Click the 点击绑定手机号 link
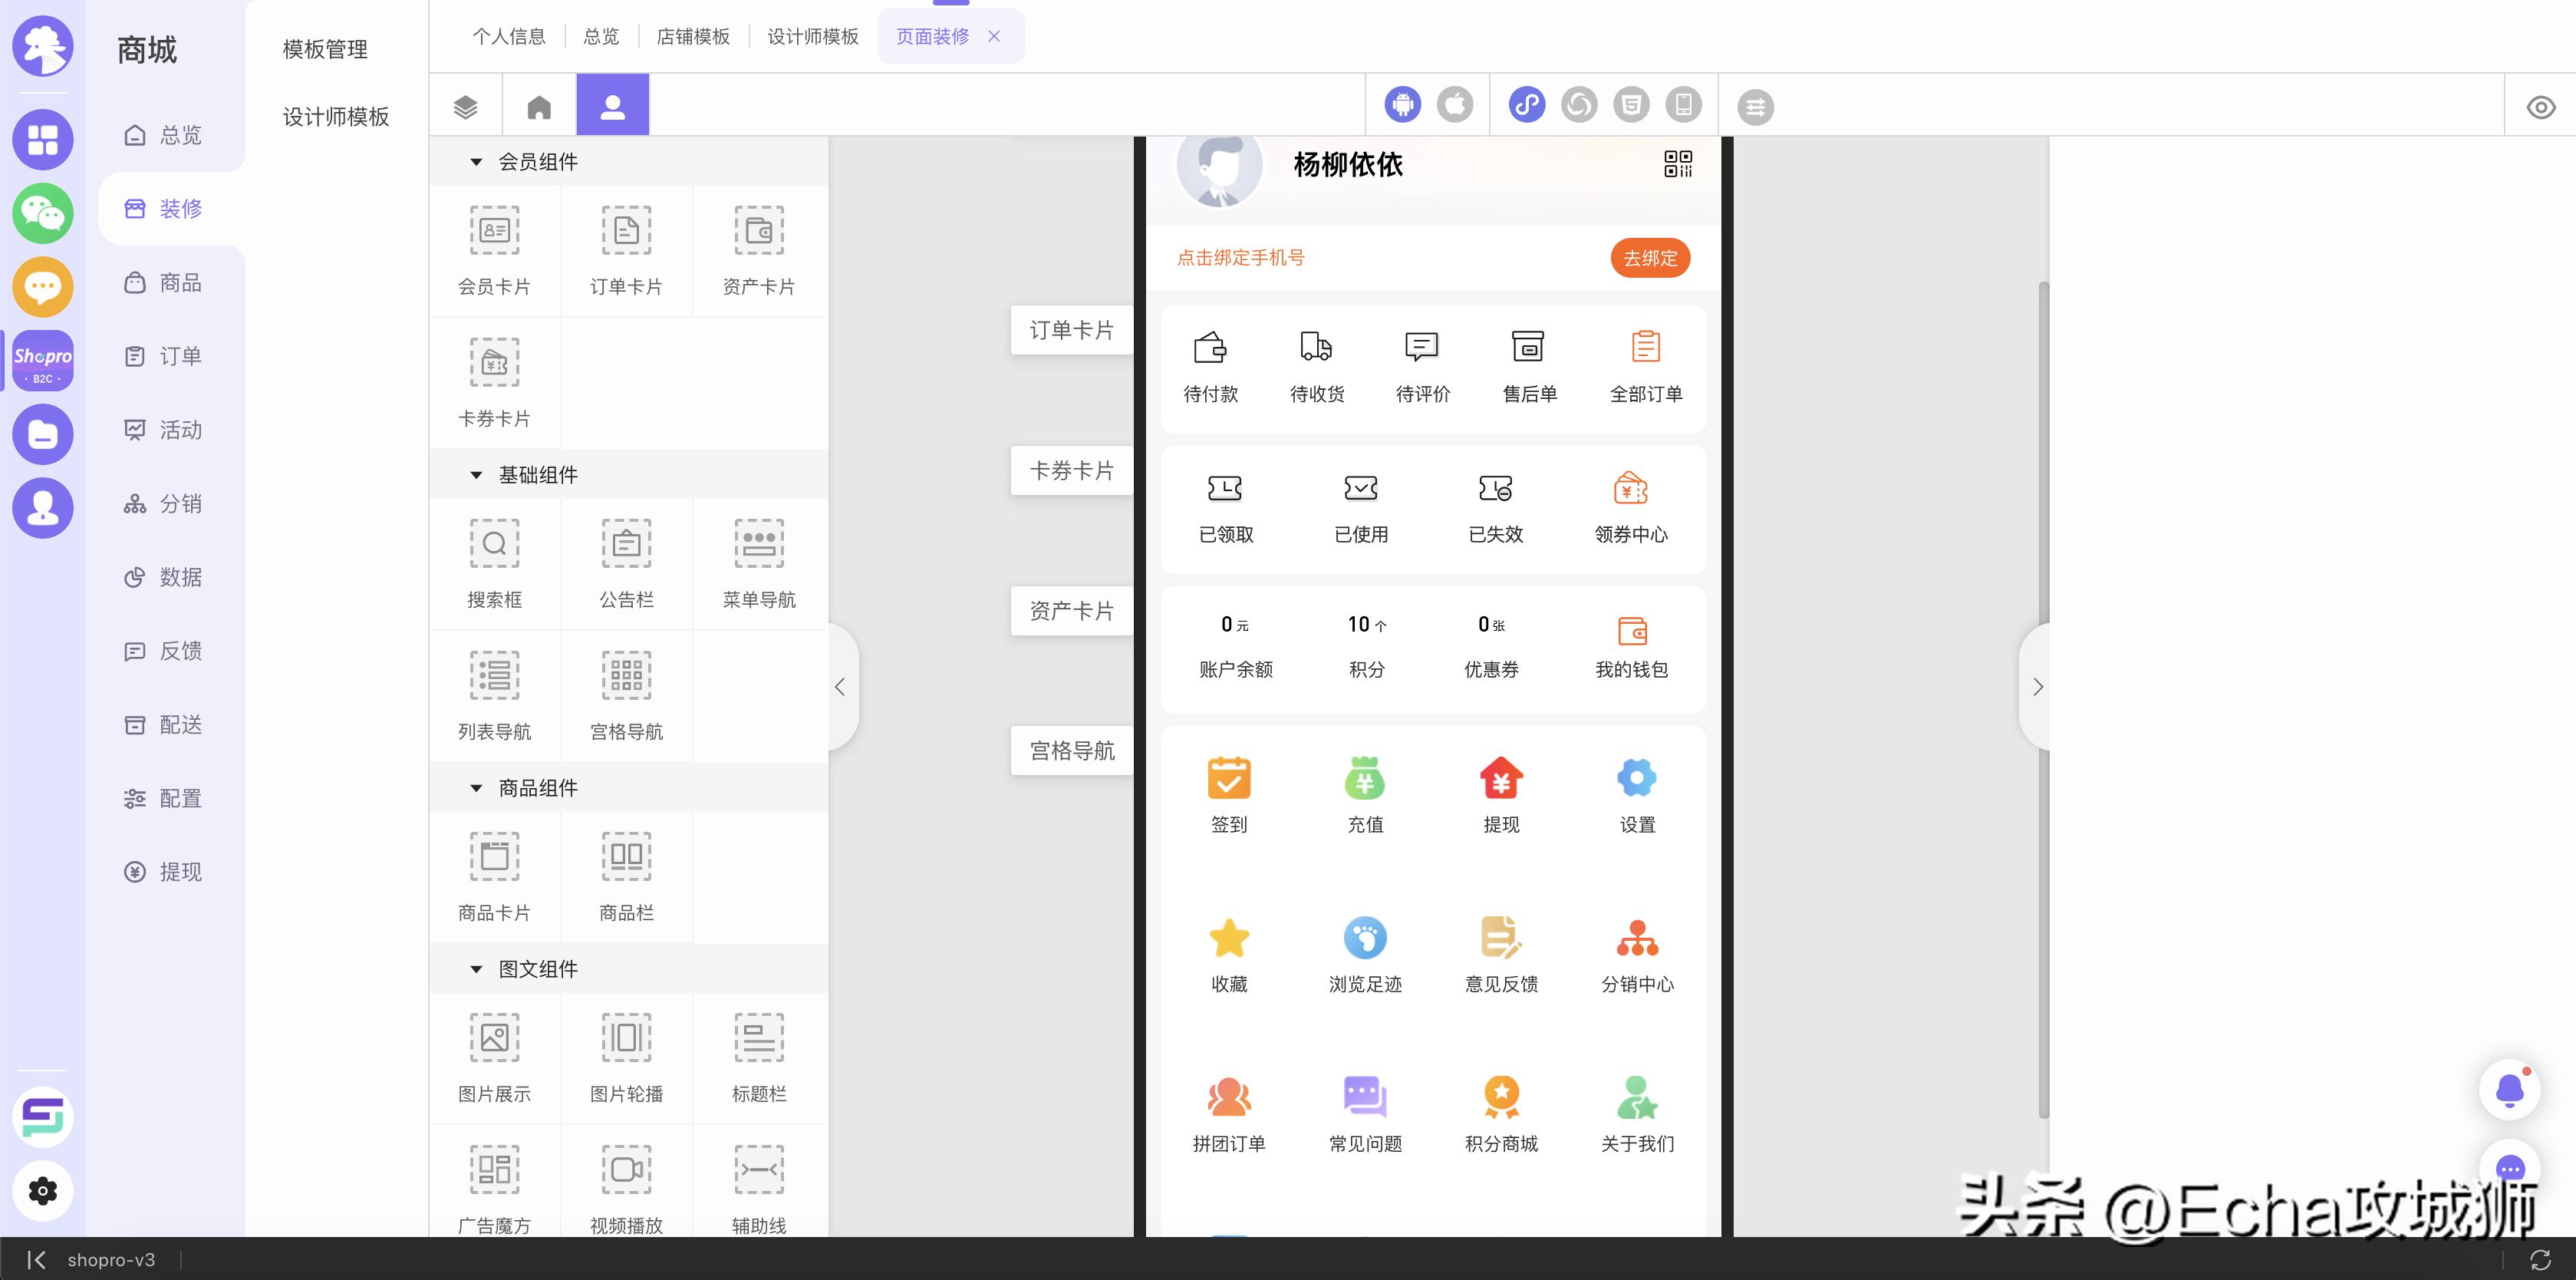2576x1280 pixels. point(1242,257)
